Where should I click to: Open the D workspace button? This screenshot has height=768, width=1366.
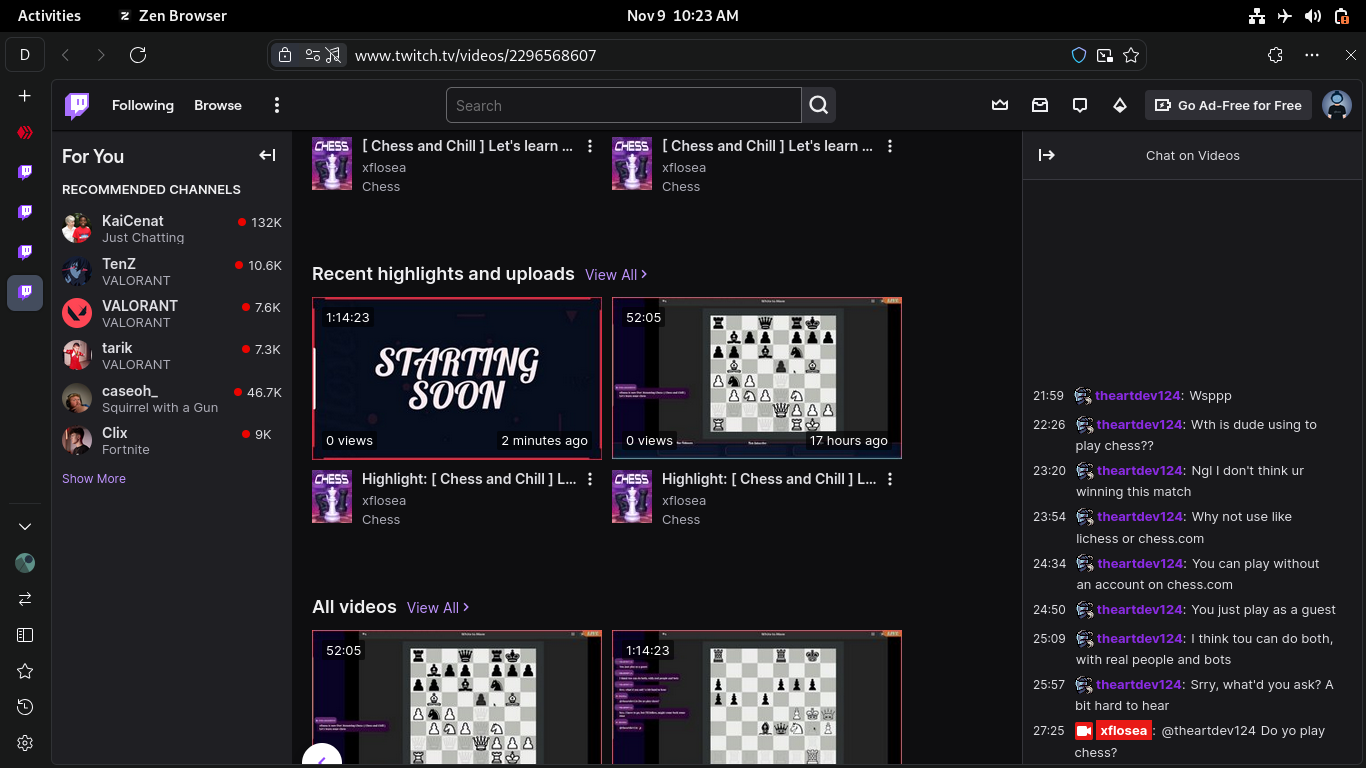tap(25, 55)
